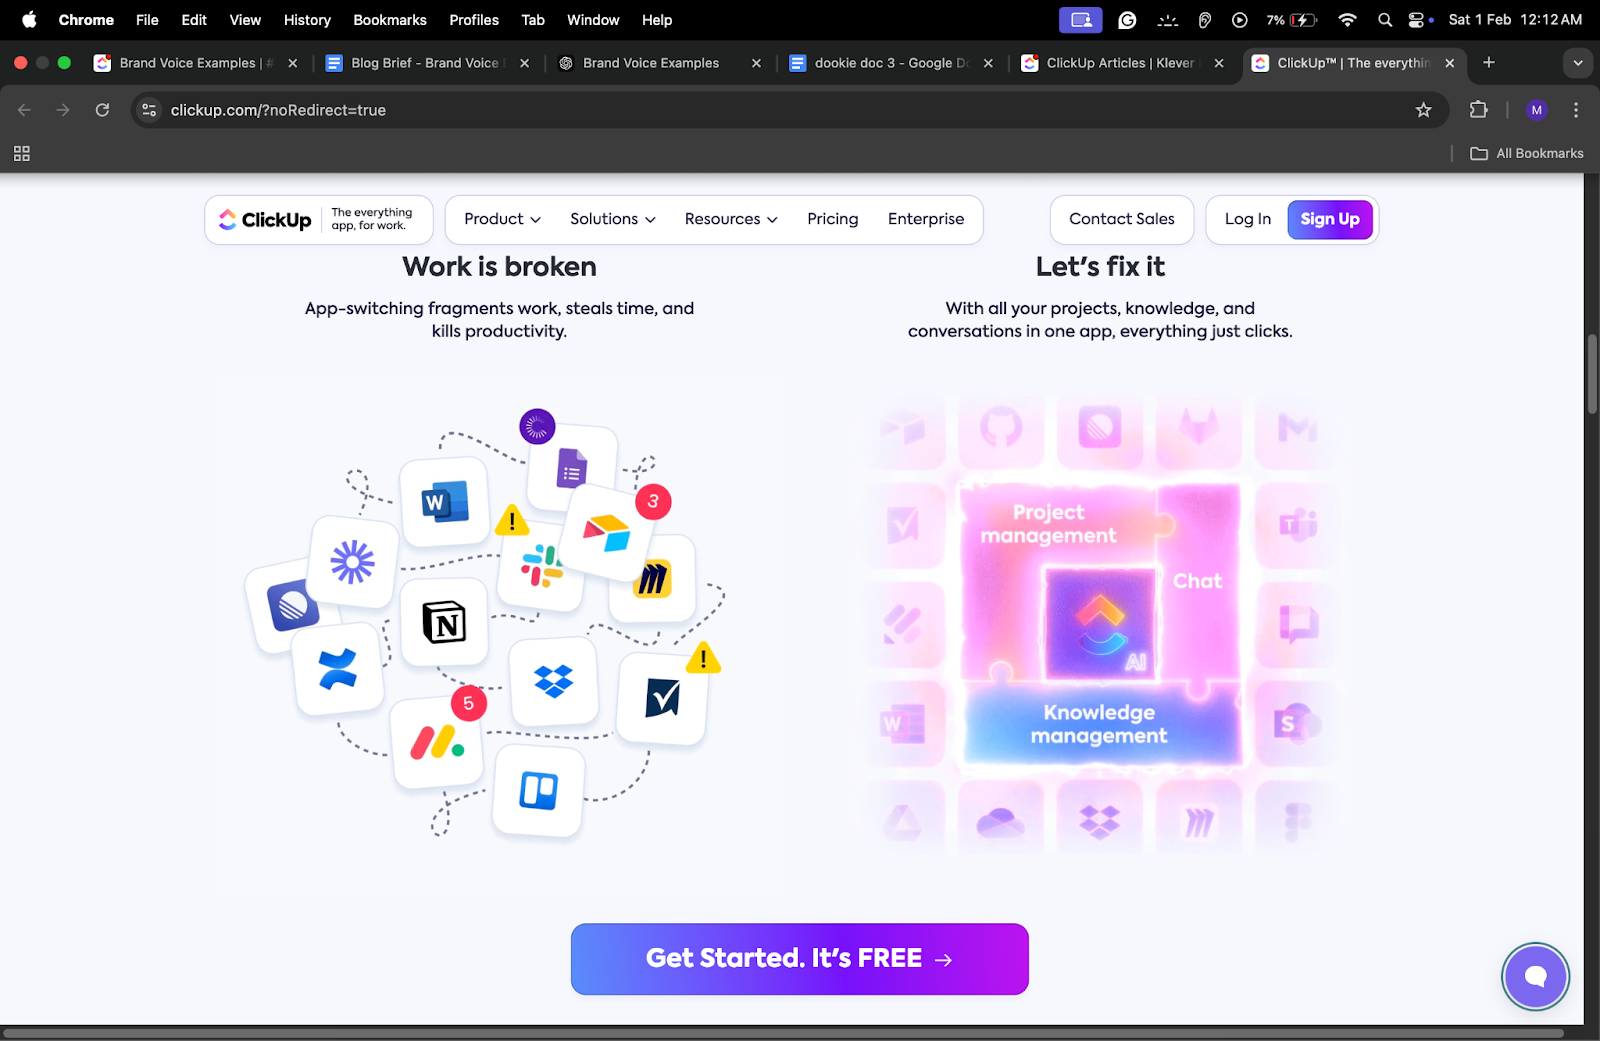The image size is (1600, 1041).
Task: Click the center ClickUp AI tile
Action: click(x=1100, y=623)
